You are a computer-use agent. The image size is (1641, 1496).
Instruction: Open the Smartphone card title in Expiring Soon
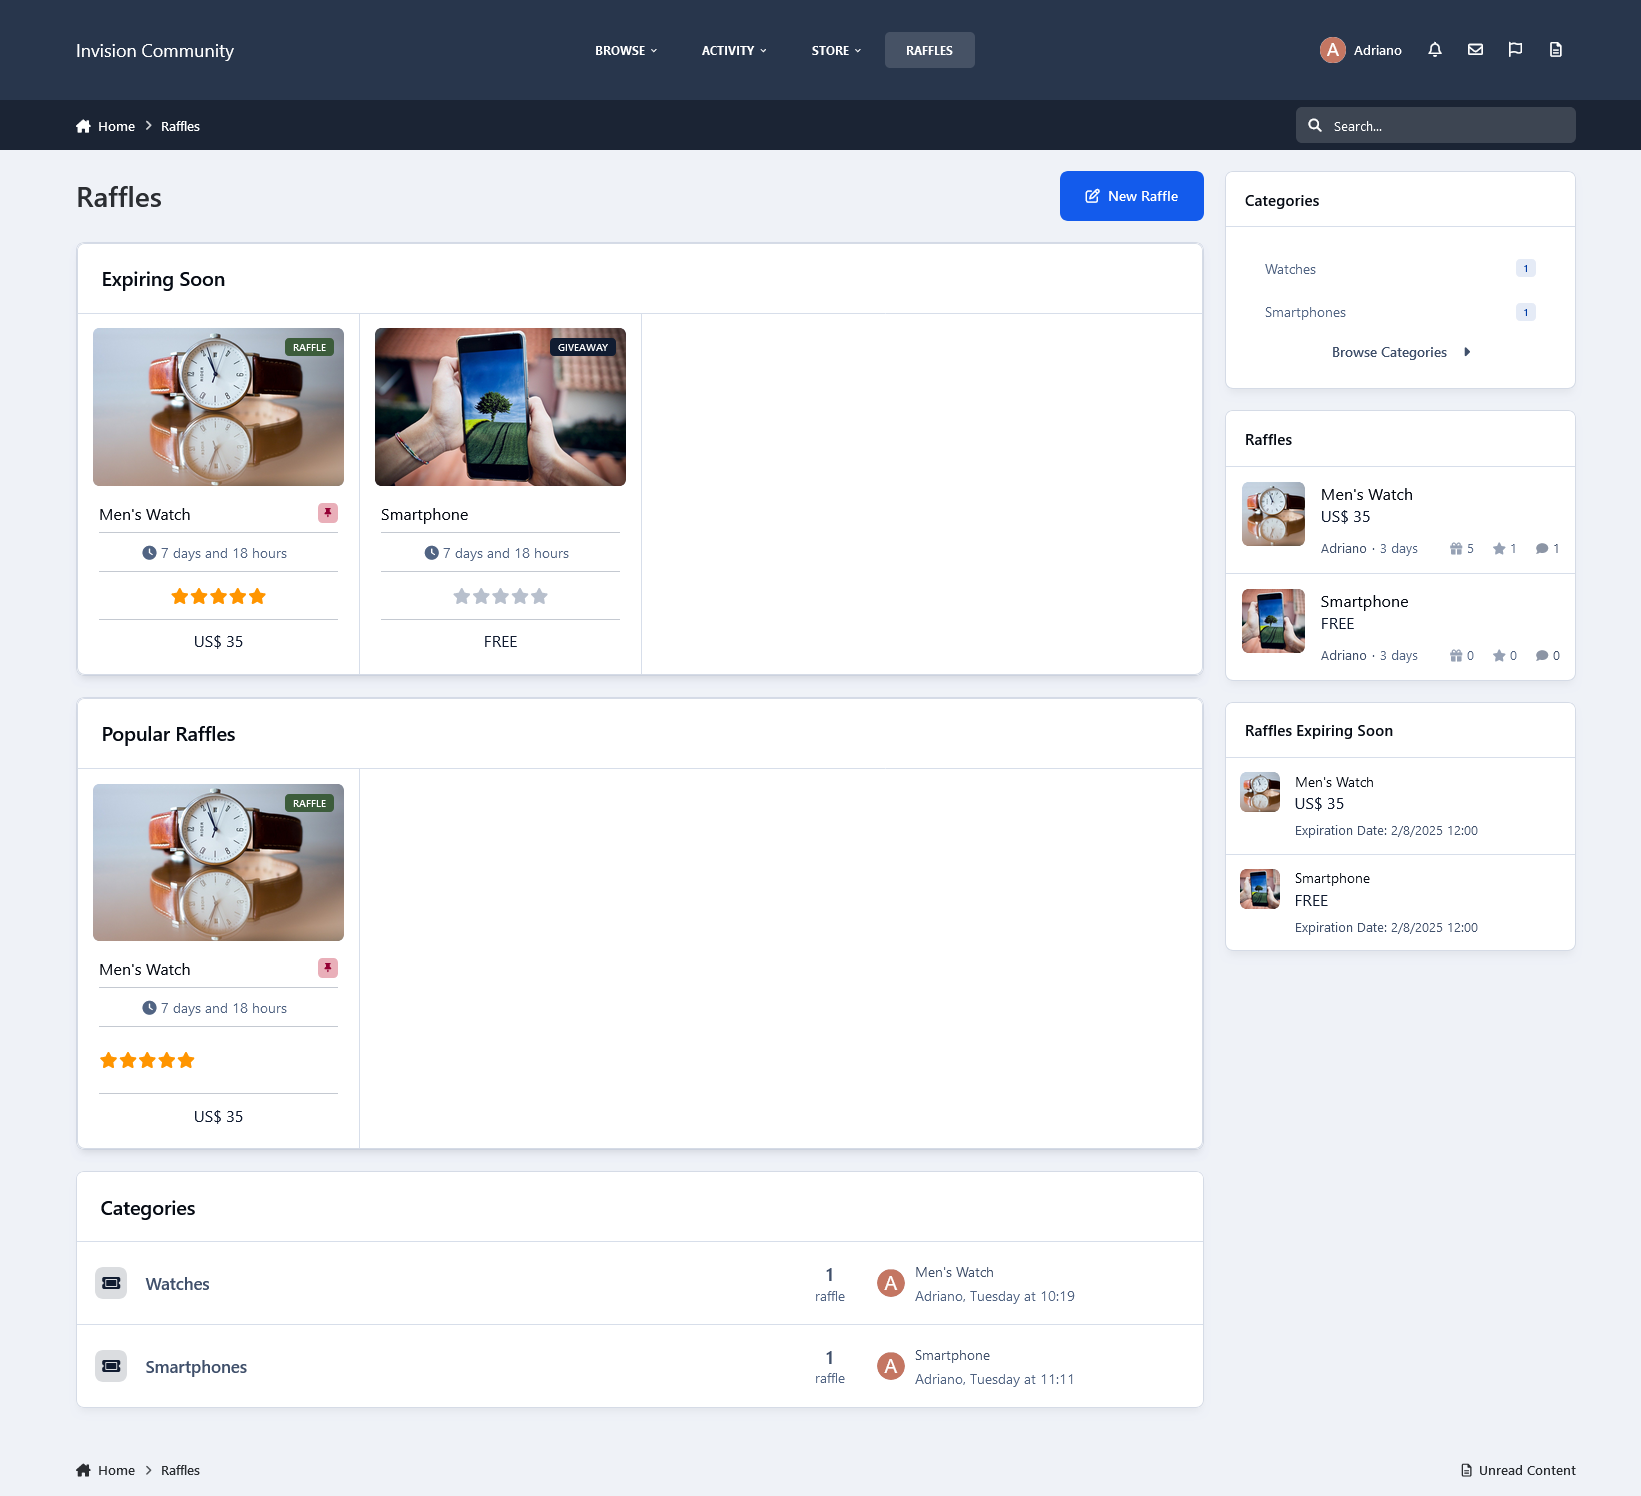[x=424, y=514]
